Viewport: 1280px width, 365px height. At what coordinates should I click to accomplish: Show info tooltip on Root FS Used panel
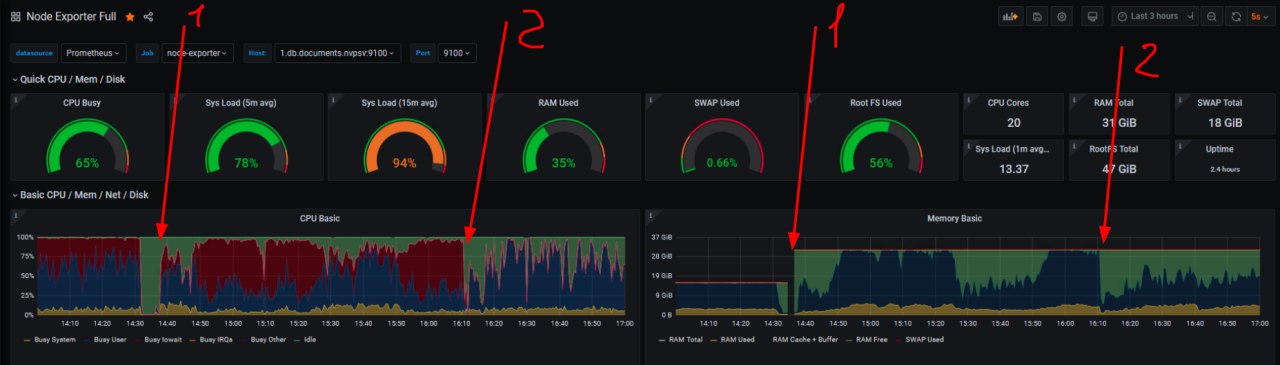(809, 100)
